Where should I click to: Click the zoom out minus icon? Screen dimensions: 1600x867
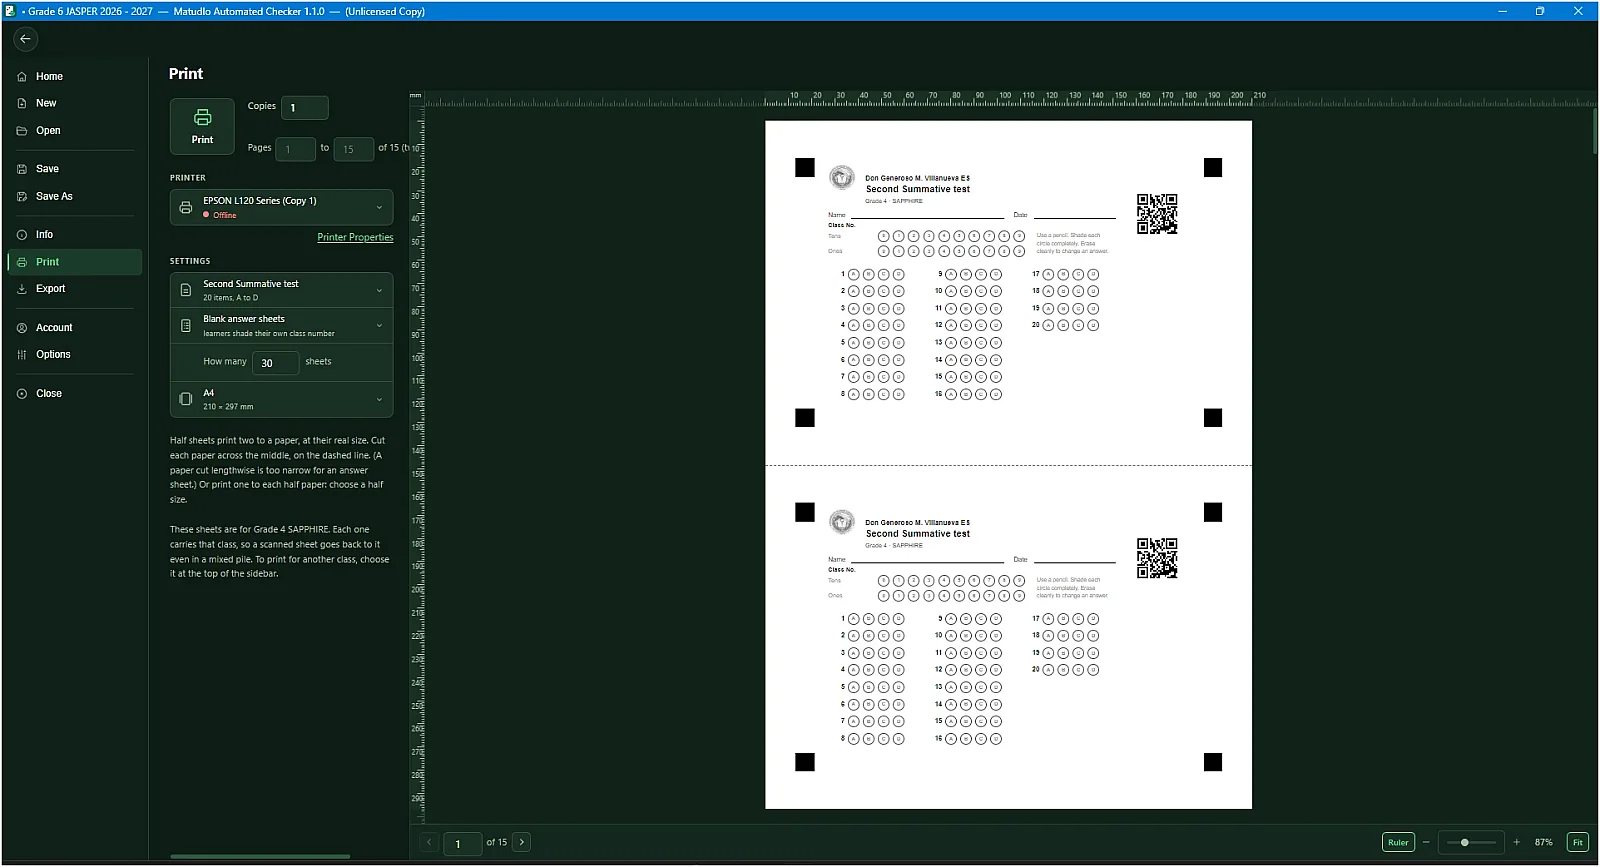tap(1426, 842)
